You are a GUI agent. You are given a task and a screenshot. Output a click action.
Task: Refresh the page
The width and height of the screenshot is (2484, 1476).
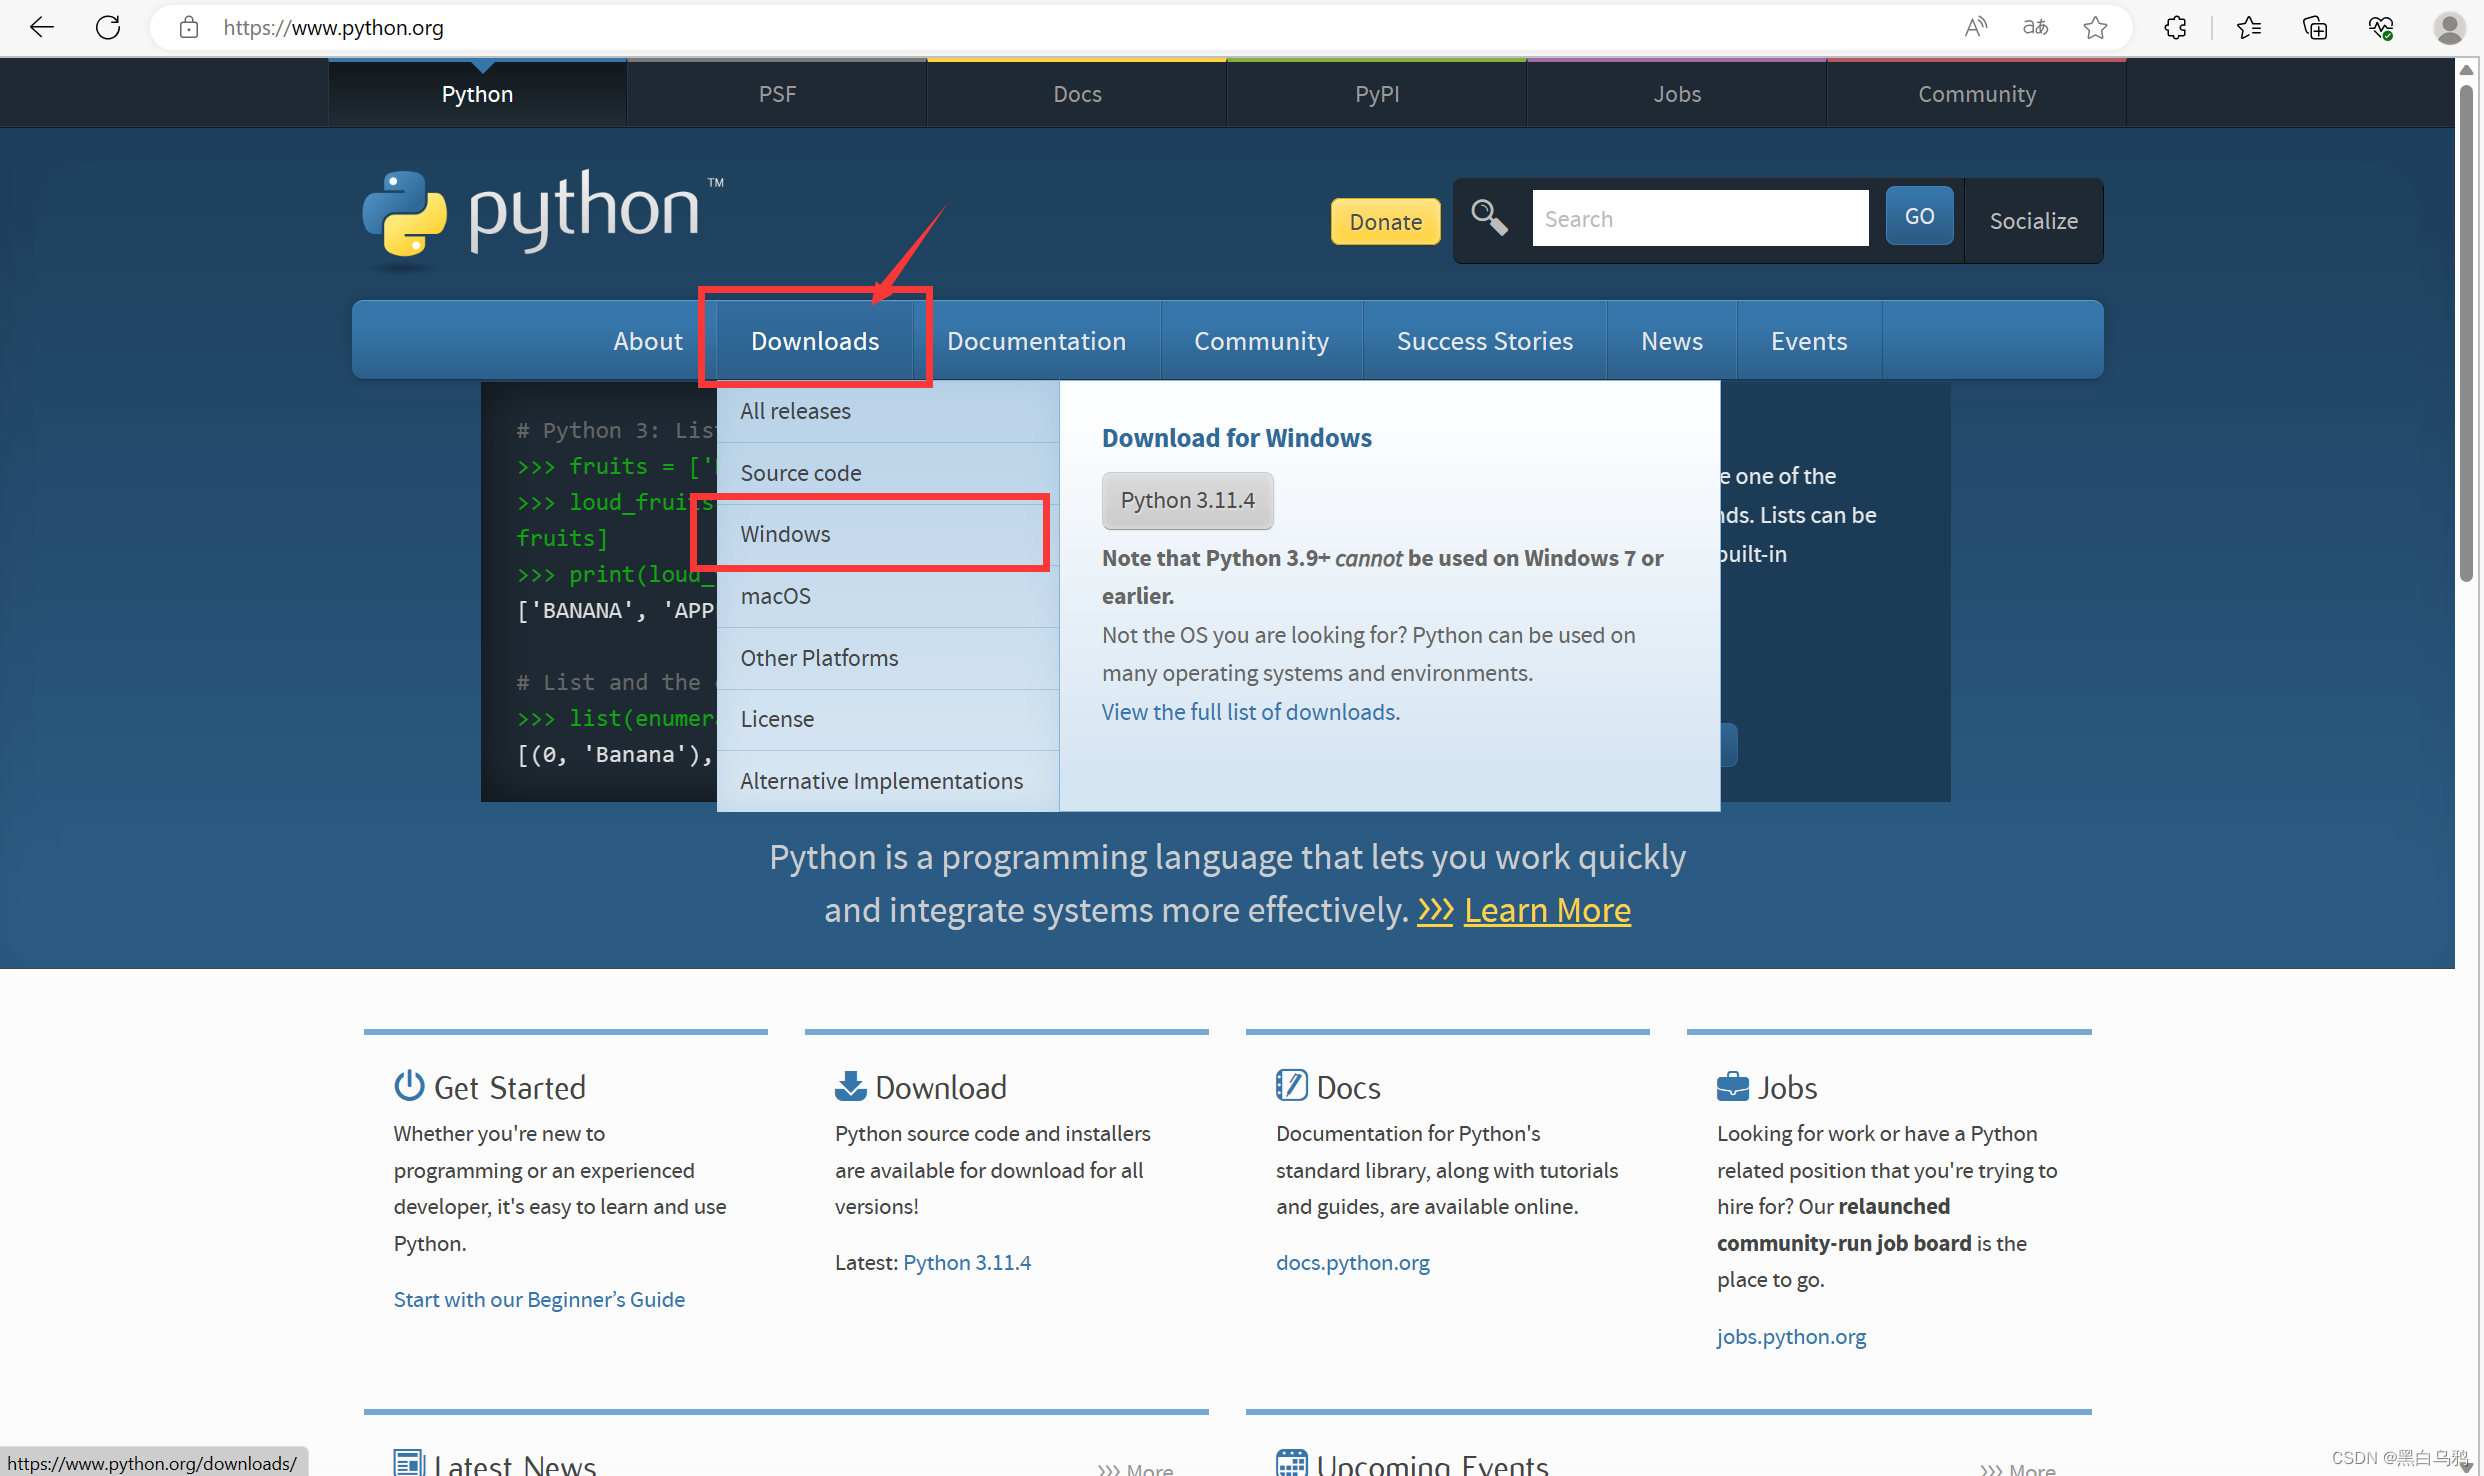point(108,27)
